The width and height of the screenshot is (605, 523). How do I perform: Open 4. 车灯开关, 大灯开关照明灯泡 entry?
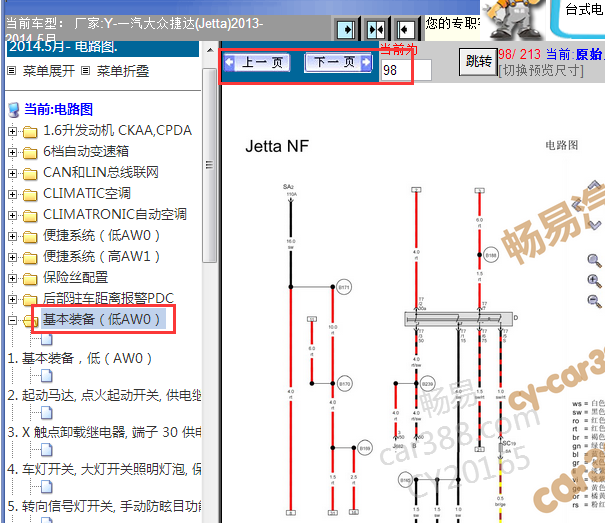click(104, 469)
